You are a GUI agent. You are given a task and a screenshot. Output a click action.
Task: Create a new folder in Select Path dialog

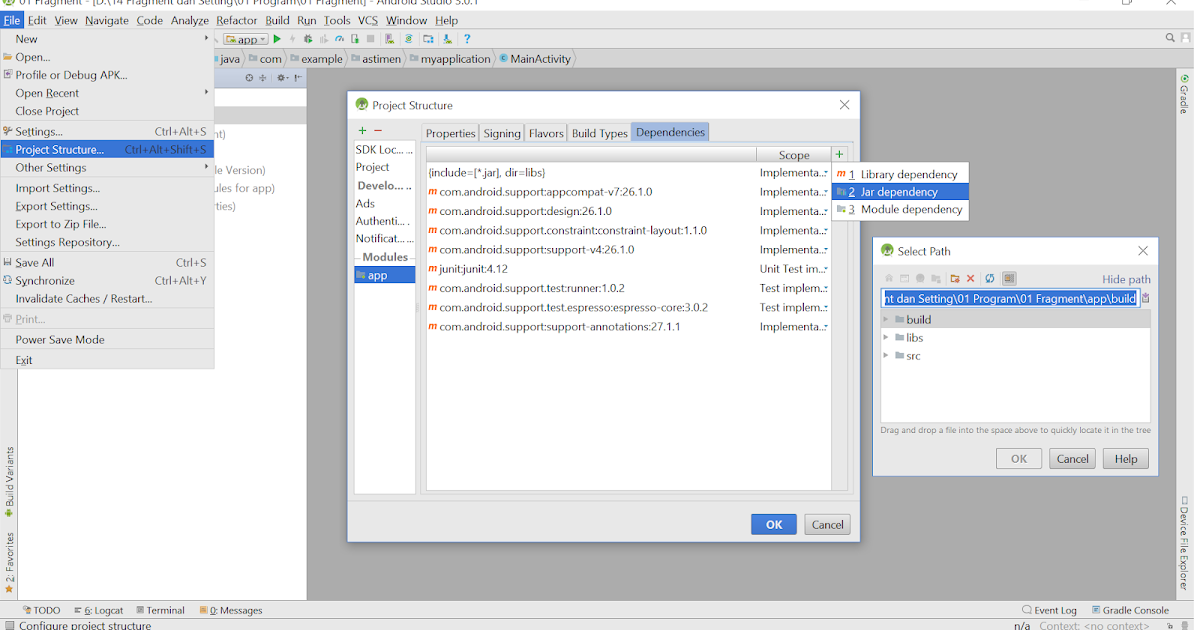pyautogui.click(x=955, y=279)
